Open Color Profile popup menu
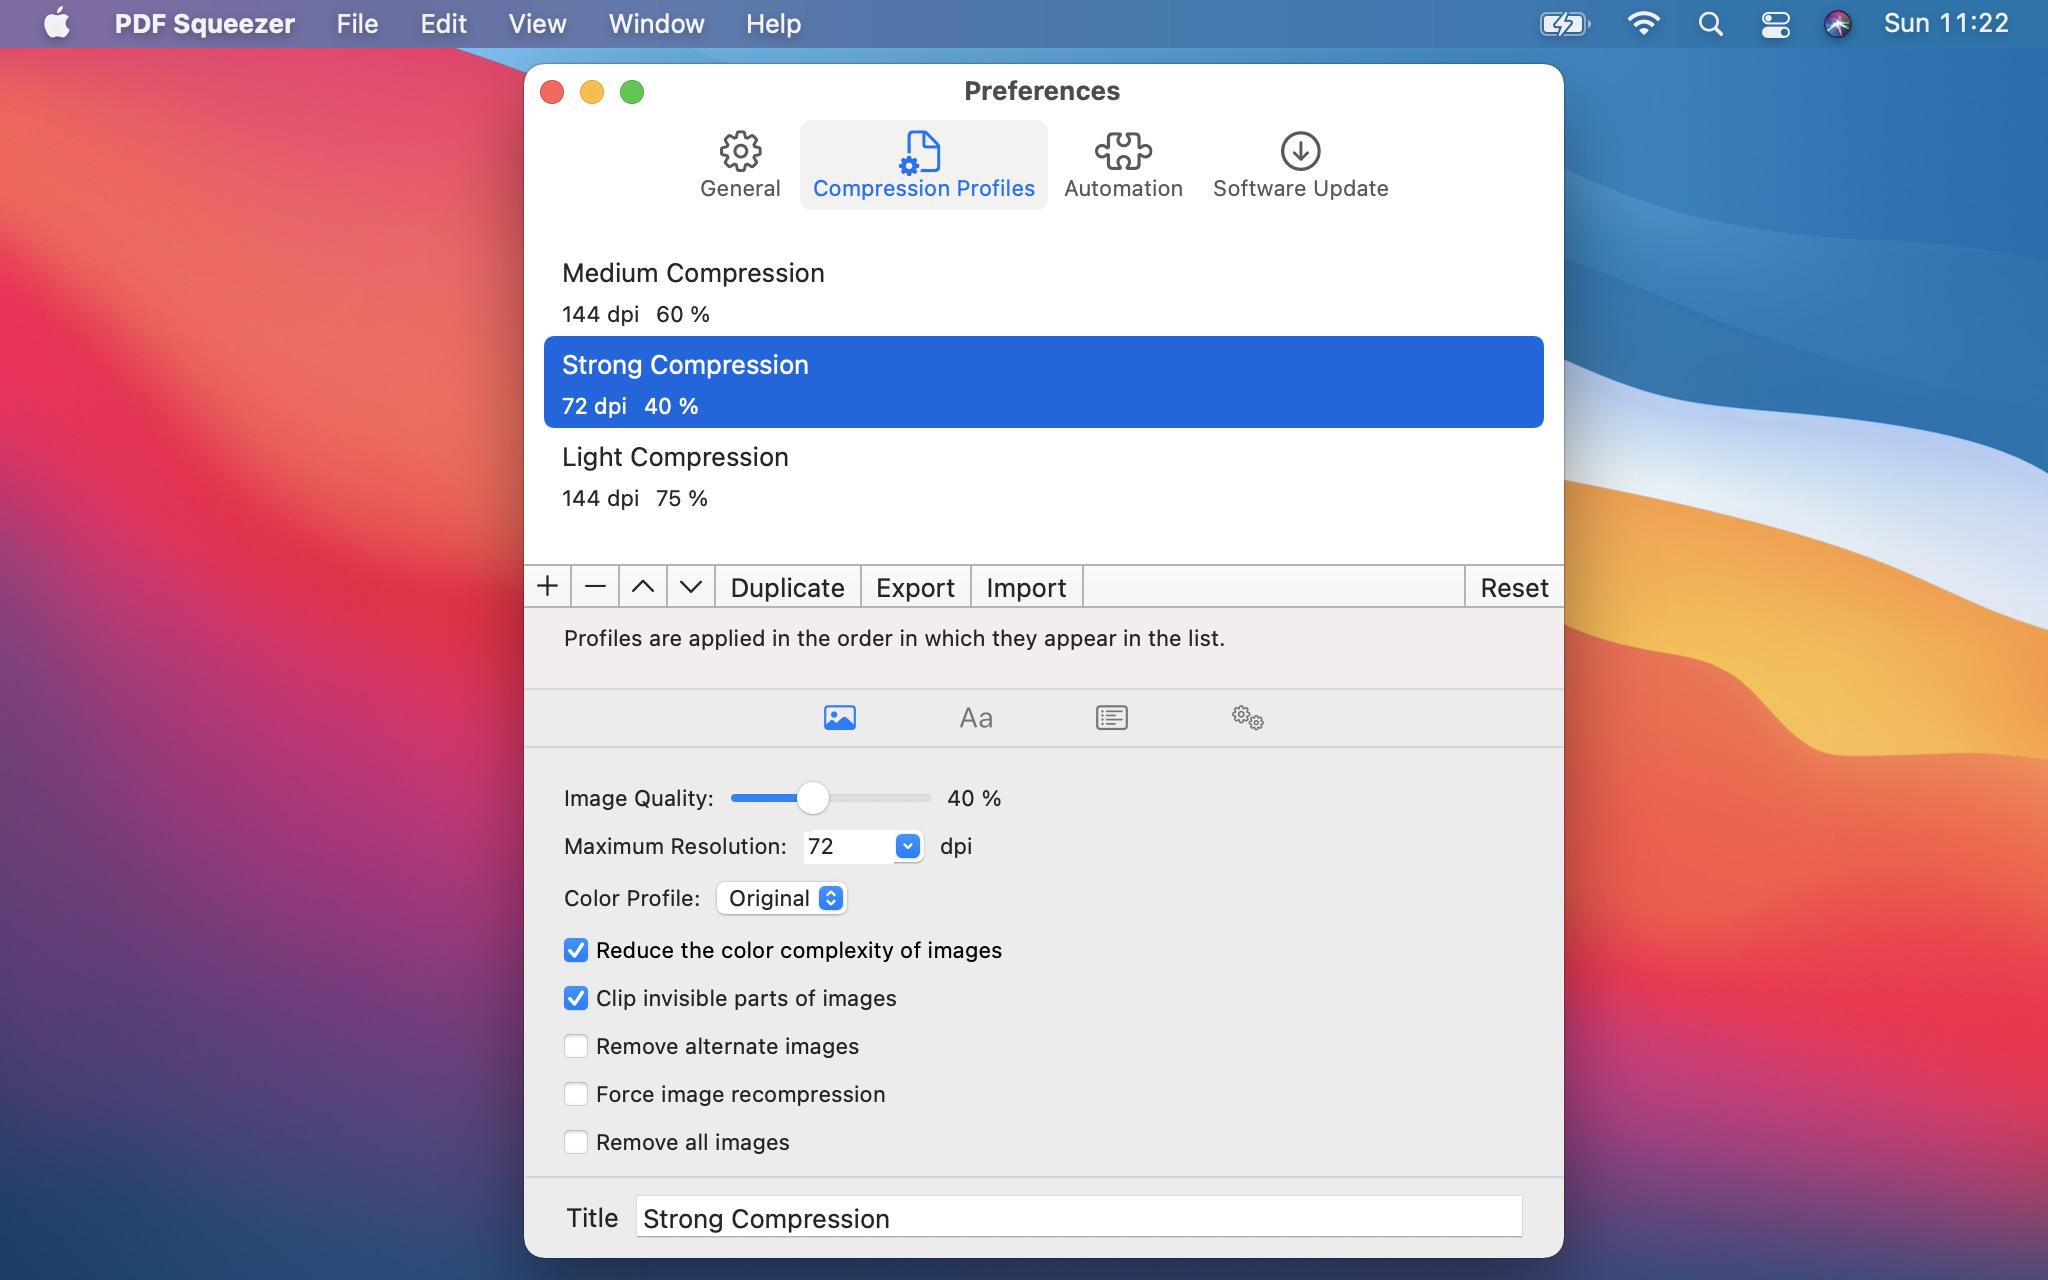Viewport: 2048px width, 1280px height. pos(782,898)
